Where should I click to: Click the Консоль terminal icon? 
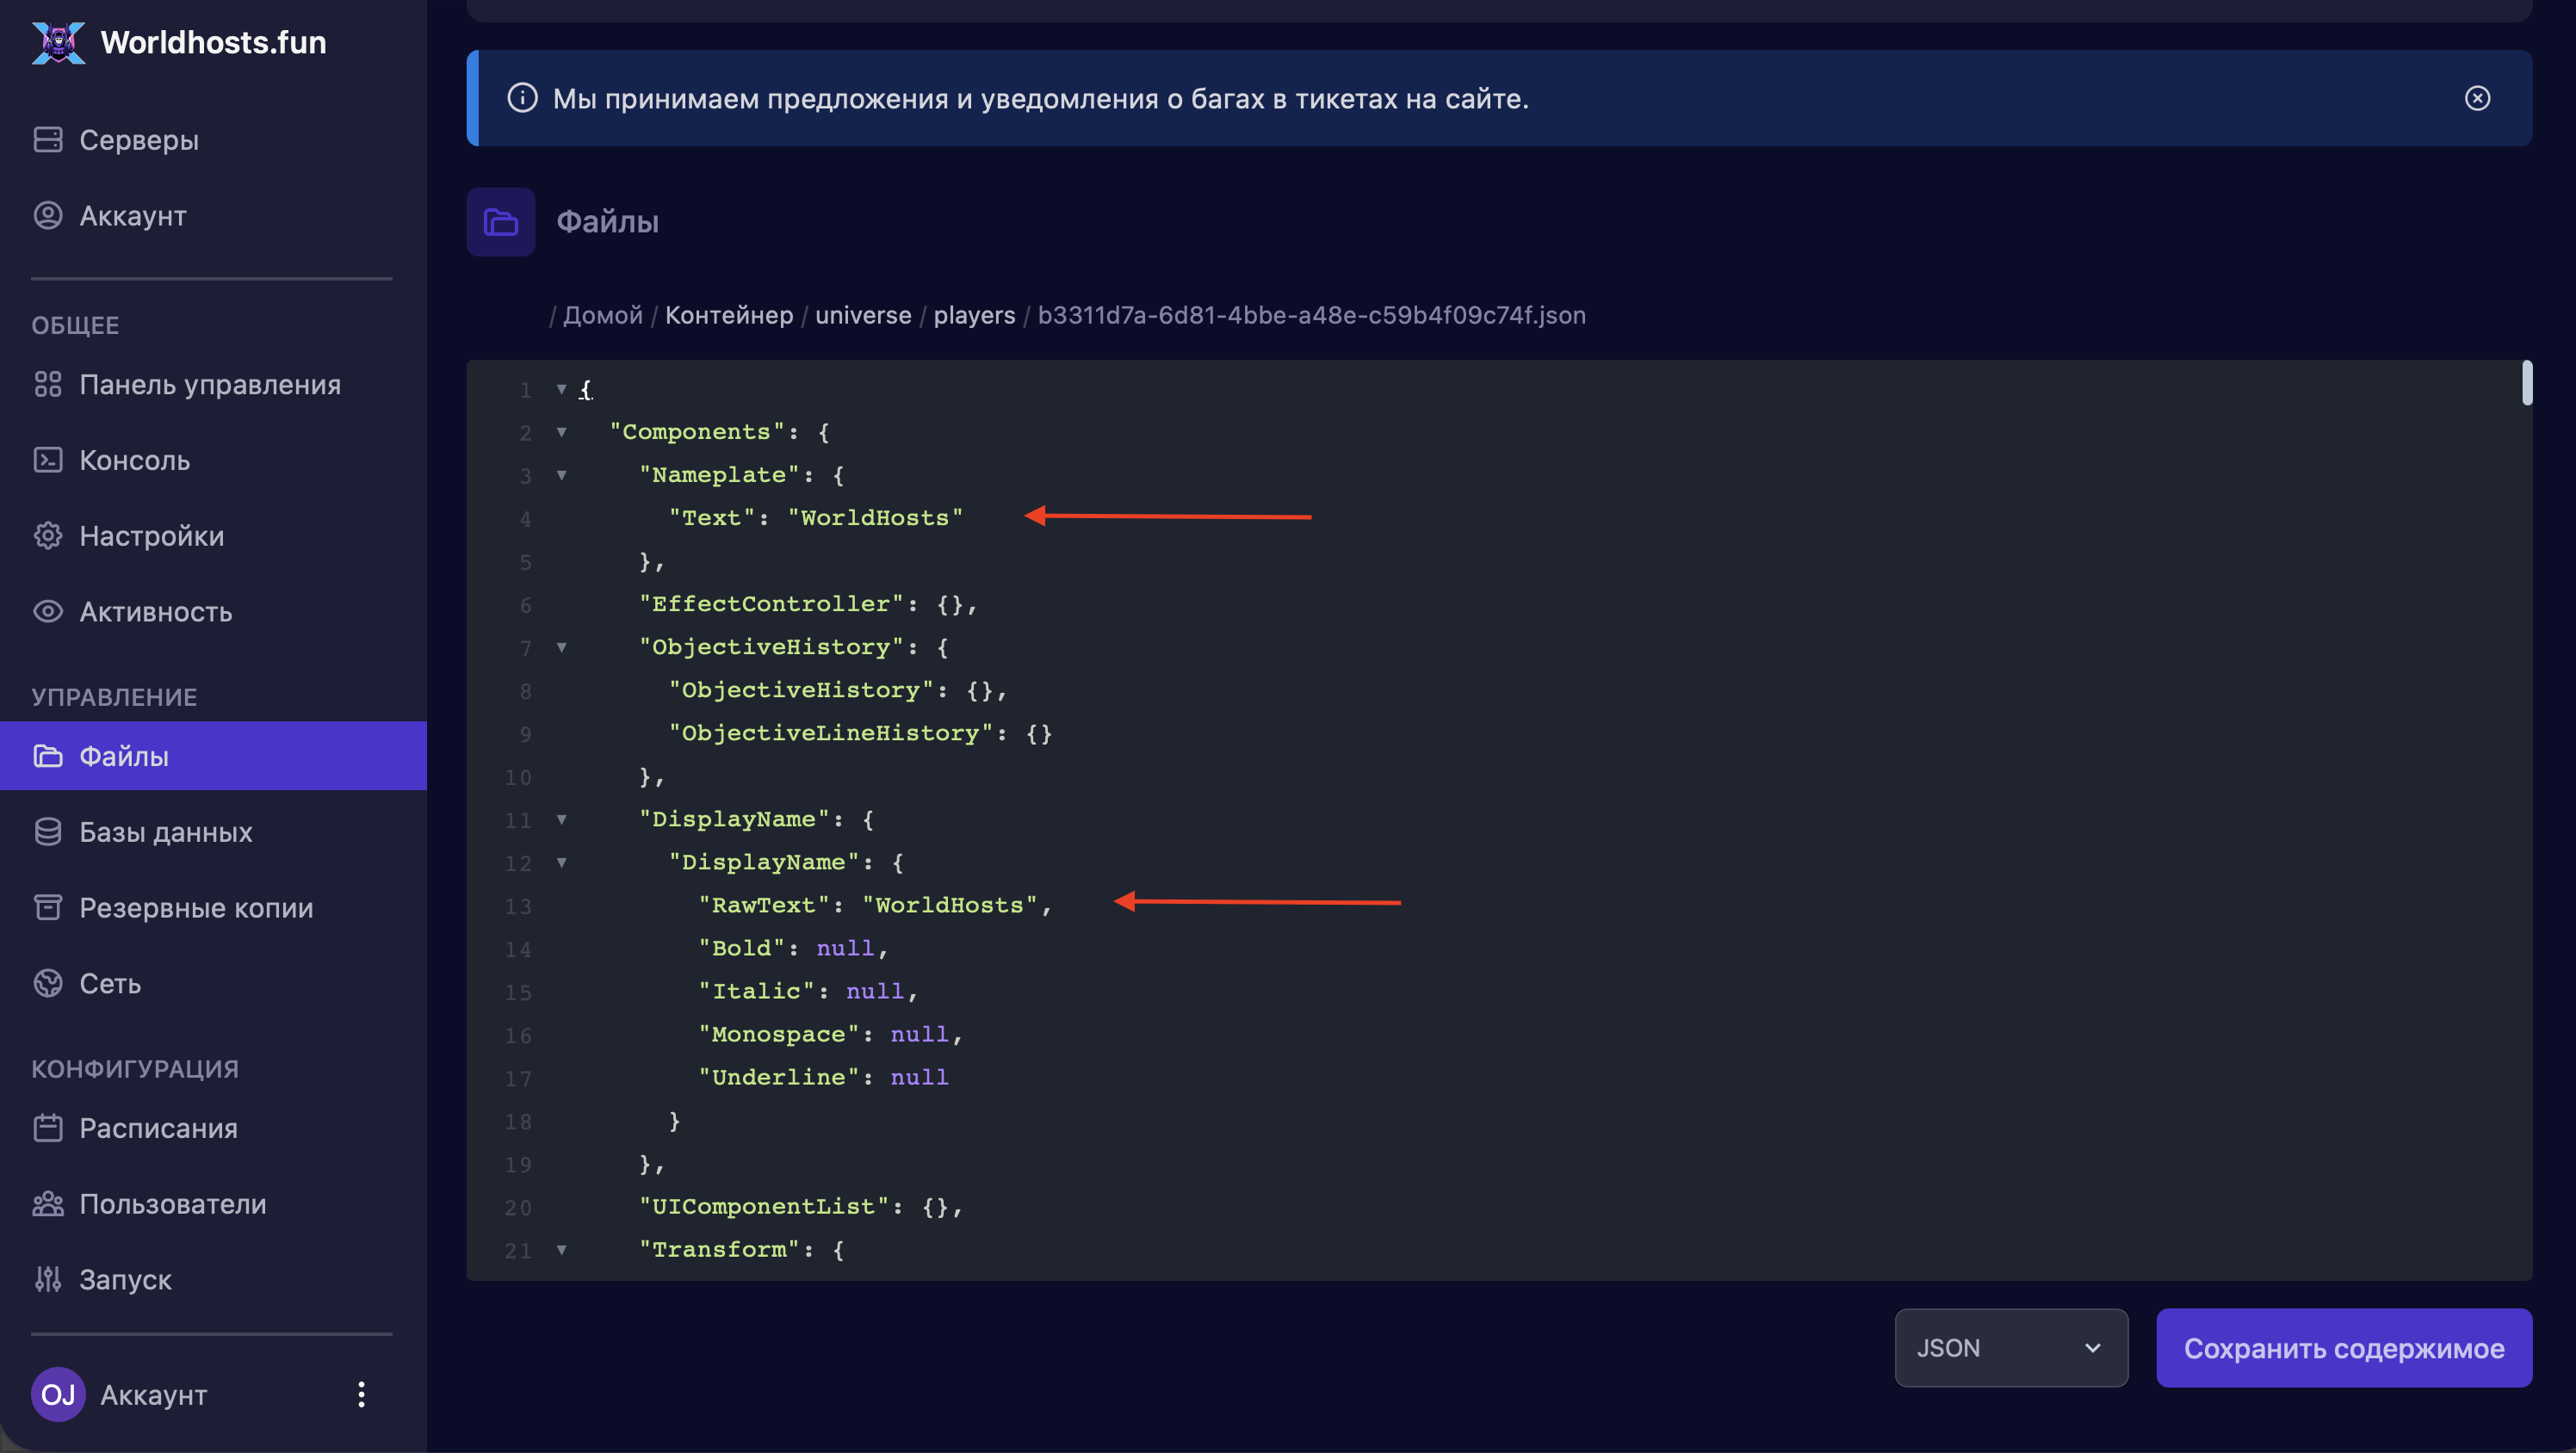point(47,460)
